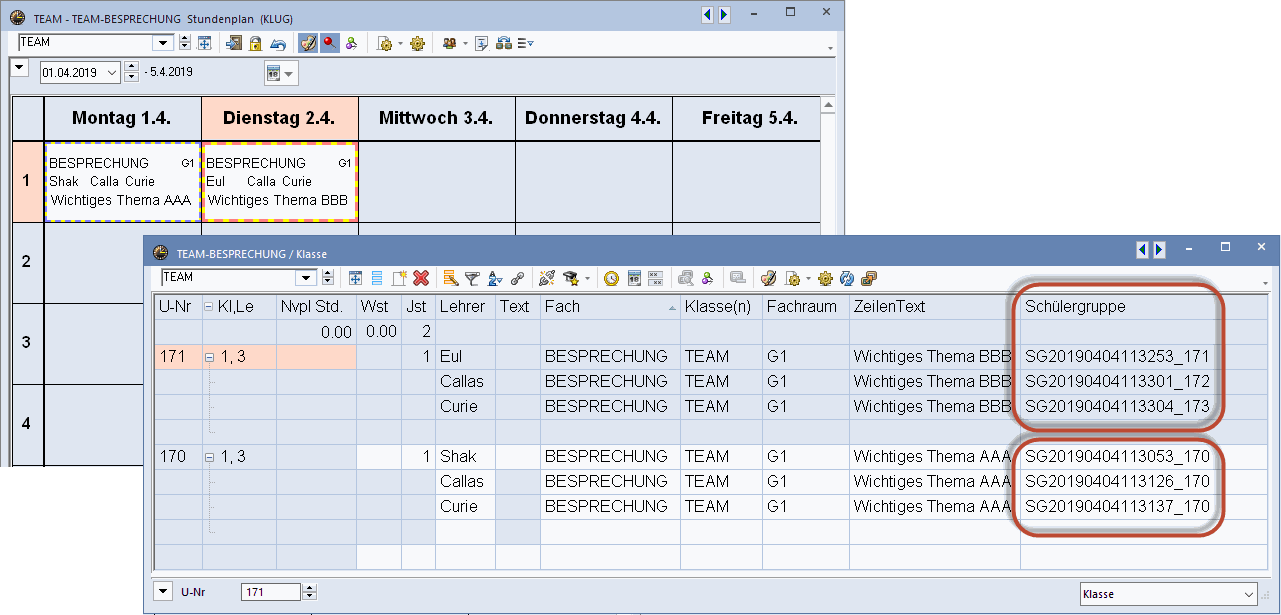Expand the black triangle button left of the date
Screen dimensions: 1281x615
(x=19, y=68)
